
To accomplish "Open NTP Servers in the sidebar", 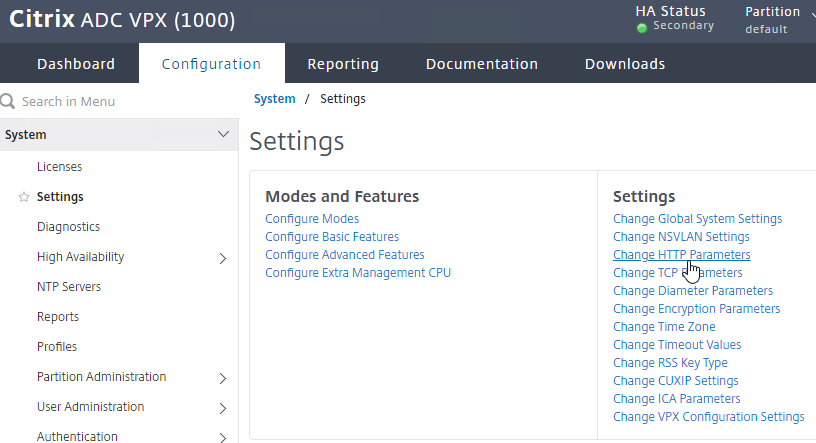I will (x=69, y=286).
